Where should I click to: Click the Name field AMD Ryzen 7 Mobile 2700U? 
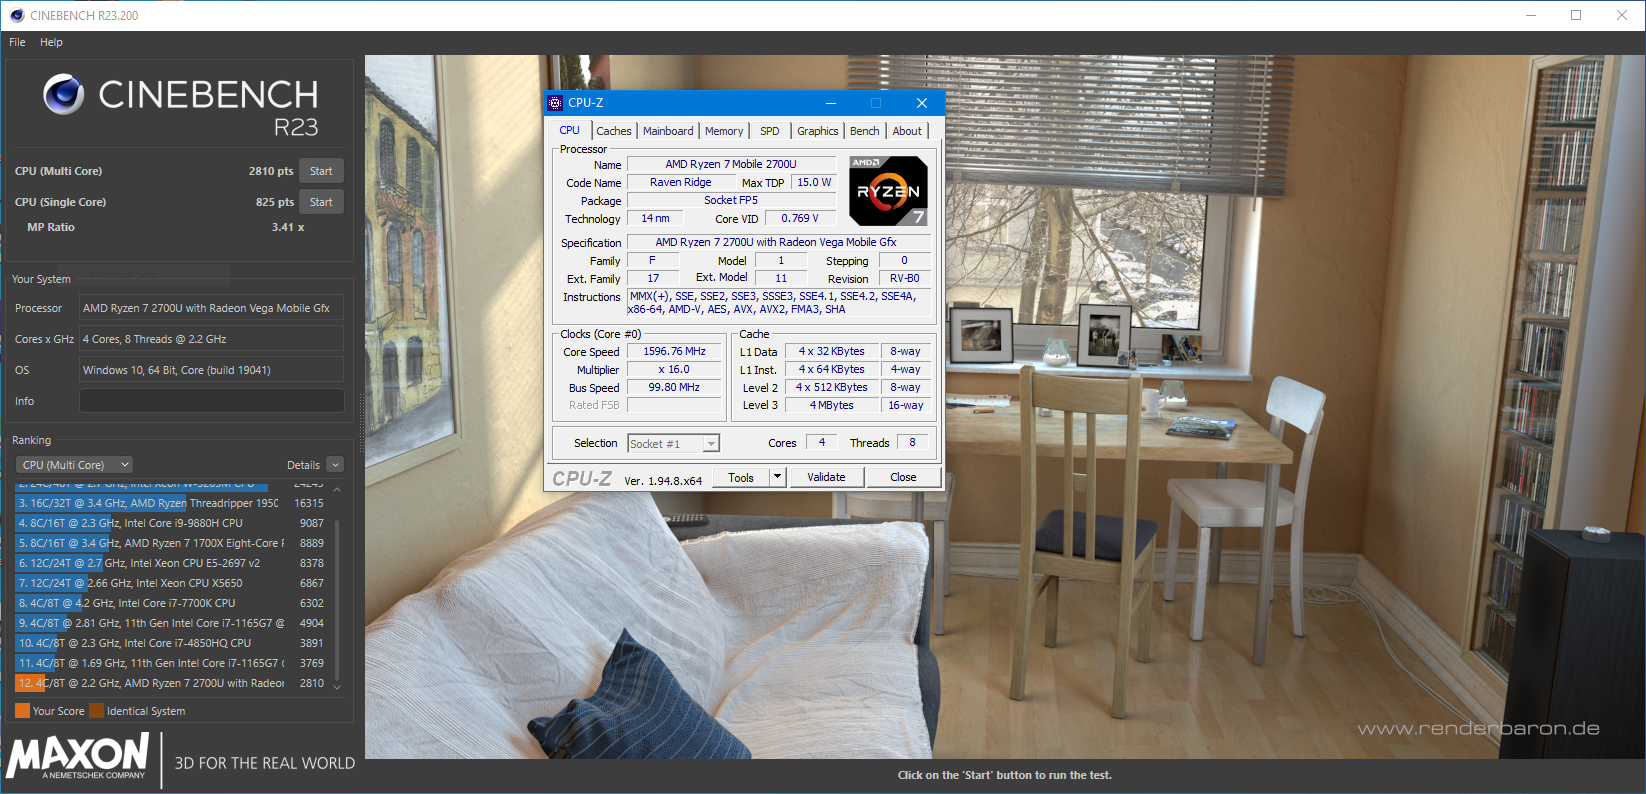coord(731,164)
